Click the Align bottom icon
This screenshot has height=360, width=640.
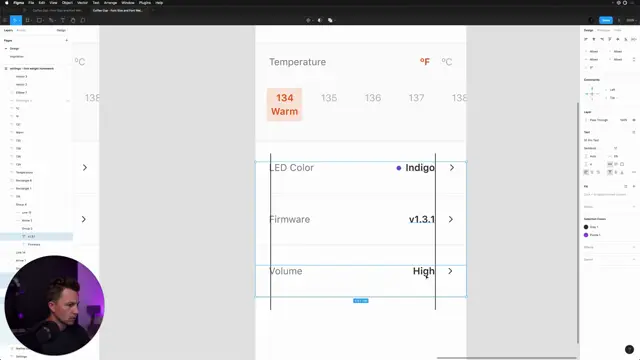[626, 39]
